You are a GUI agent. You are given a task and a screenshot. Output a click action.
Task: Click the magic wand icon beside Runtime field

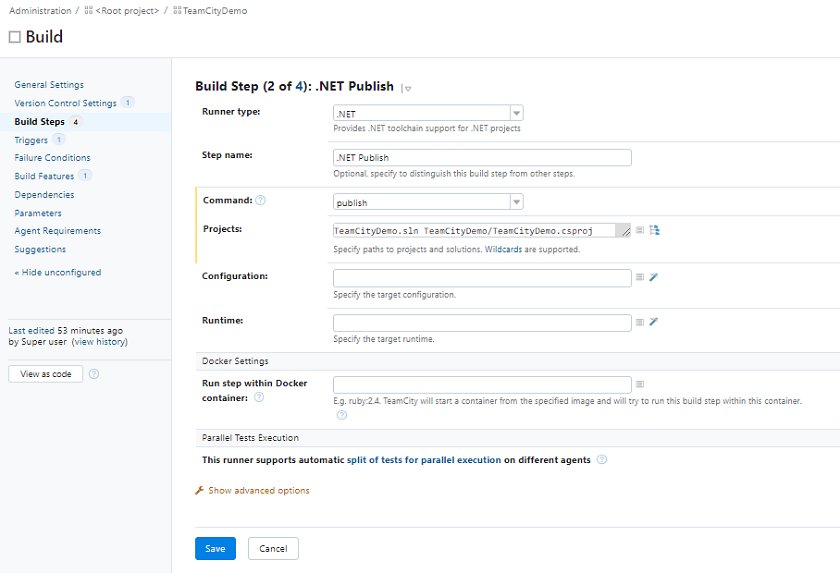coord(653,322)
